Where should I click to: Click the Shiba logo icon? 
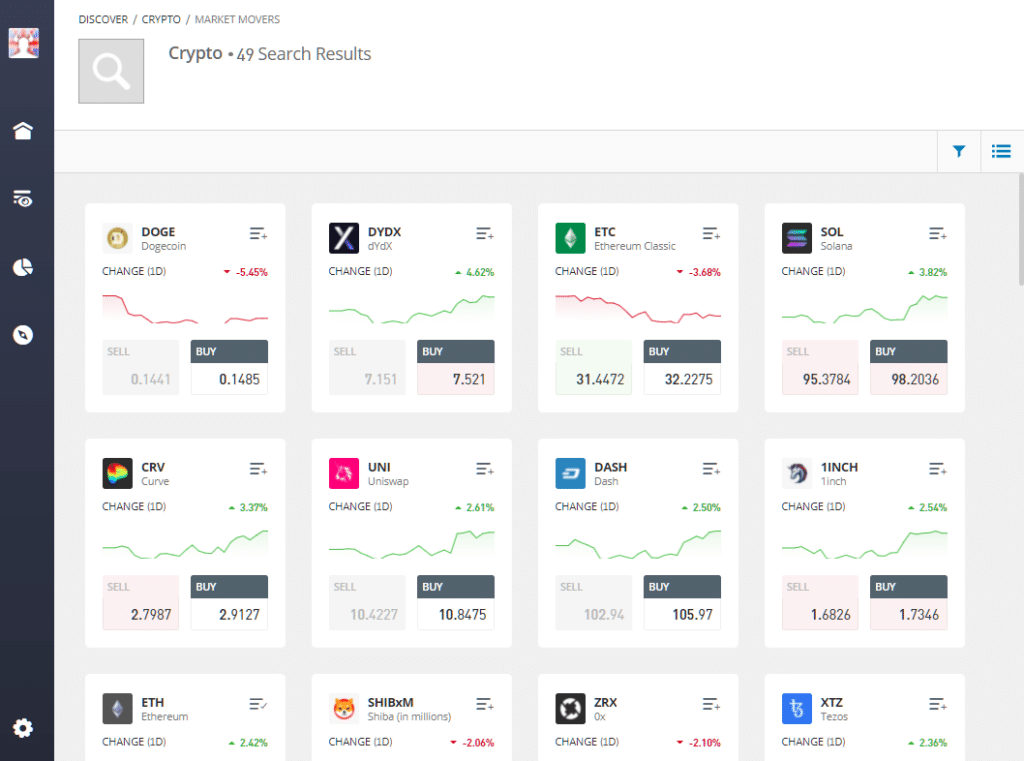click(x=344, y=709)
